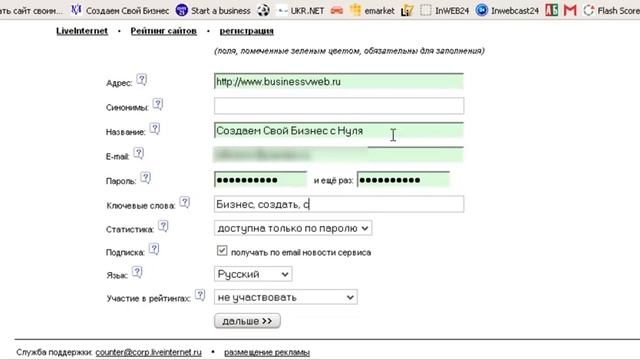This screenshot has width=640, height=360.
Task: Follow the регистрация link
Action: click(x=247, y=31)
